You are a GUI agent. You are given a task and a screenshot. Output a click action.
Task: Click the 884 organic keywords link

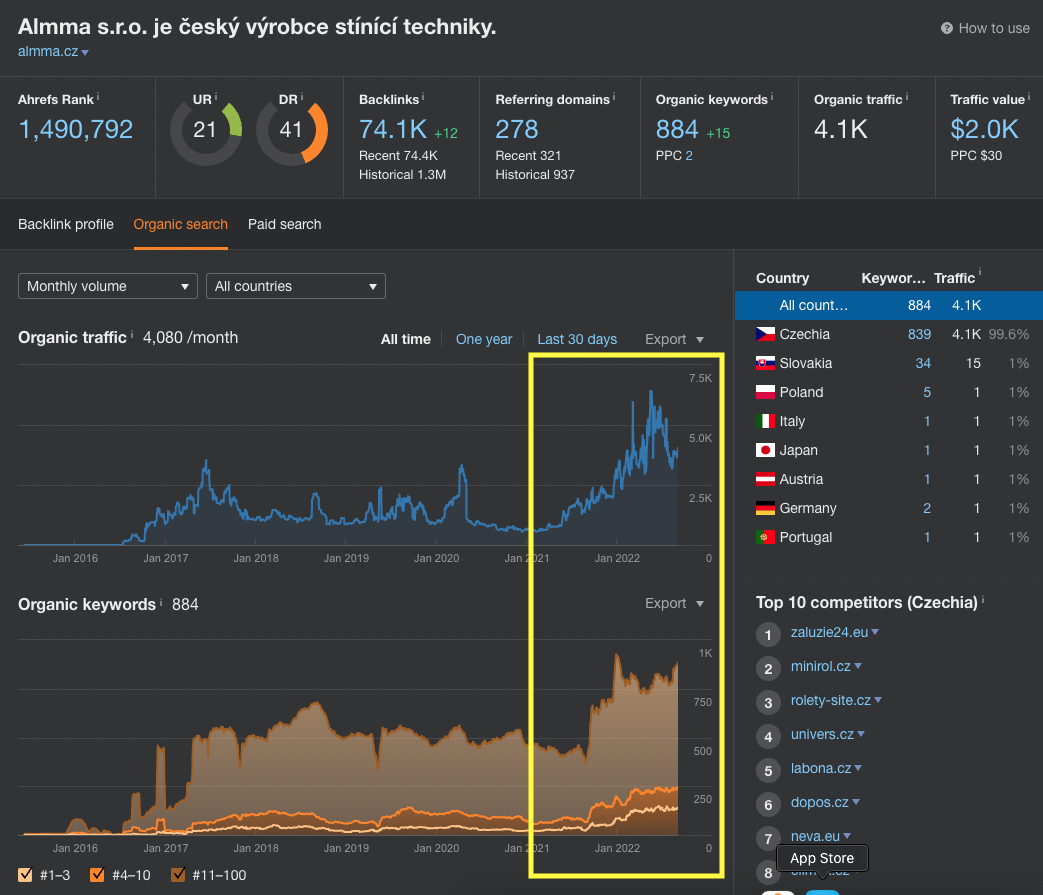(677, 129)
